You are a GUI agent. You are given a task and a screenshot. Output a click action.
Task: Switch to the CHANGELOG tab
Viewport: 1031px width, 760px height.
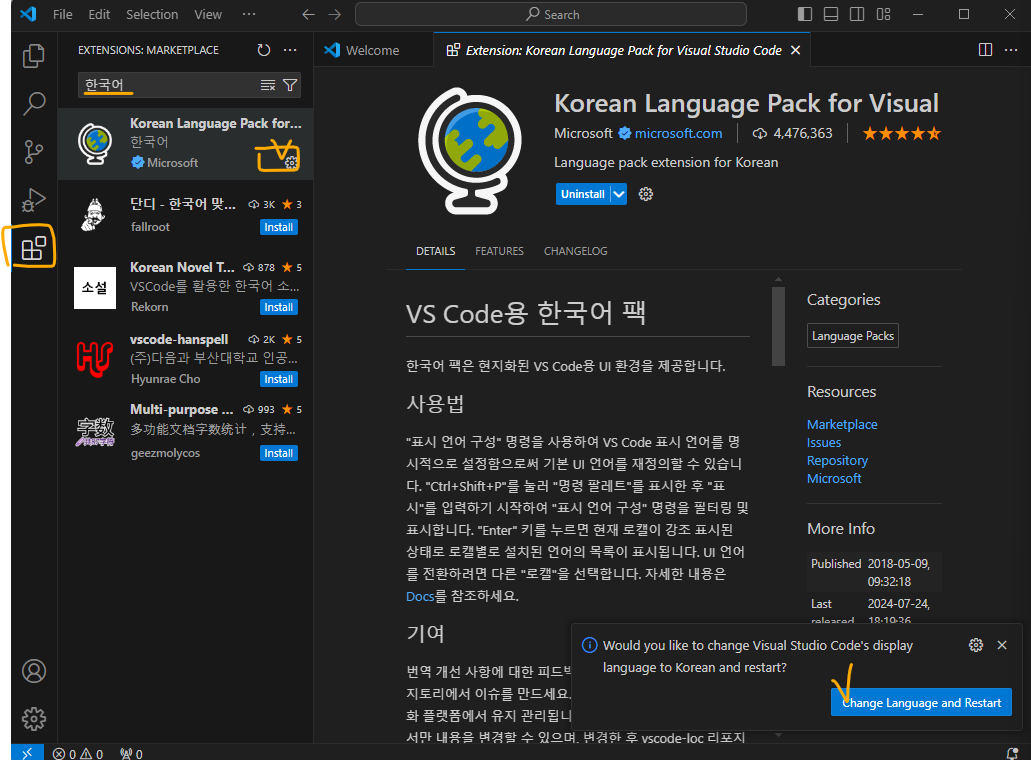click(x=575, y=251)
